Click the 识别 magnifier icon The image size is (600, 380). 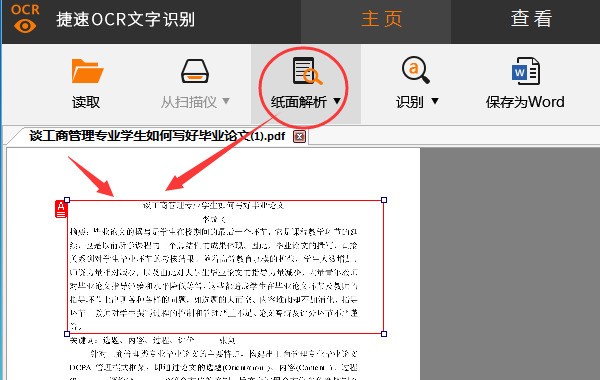(416, 70)
